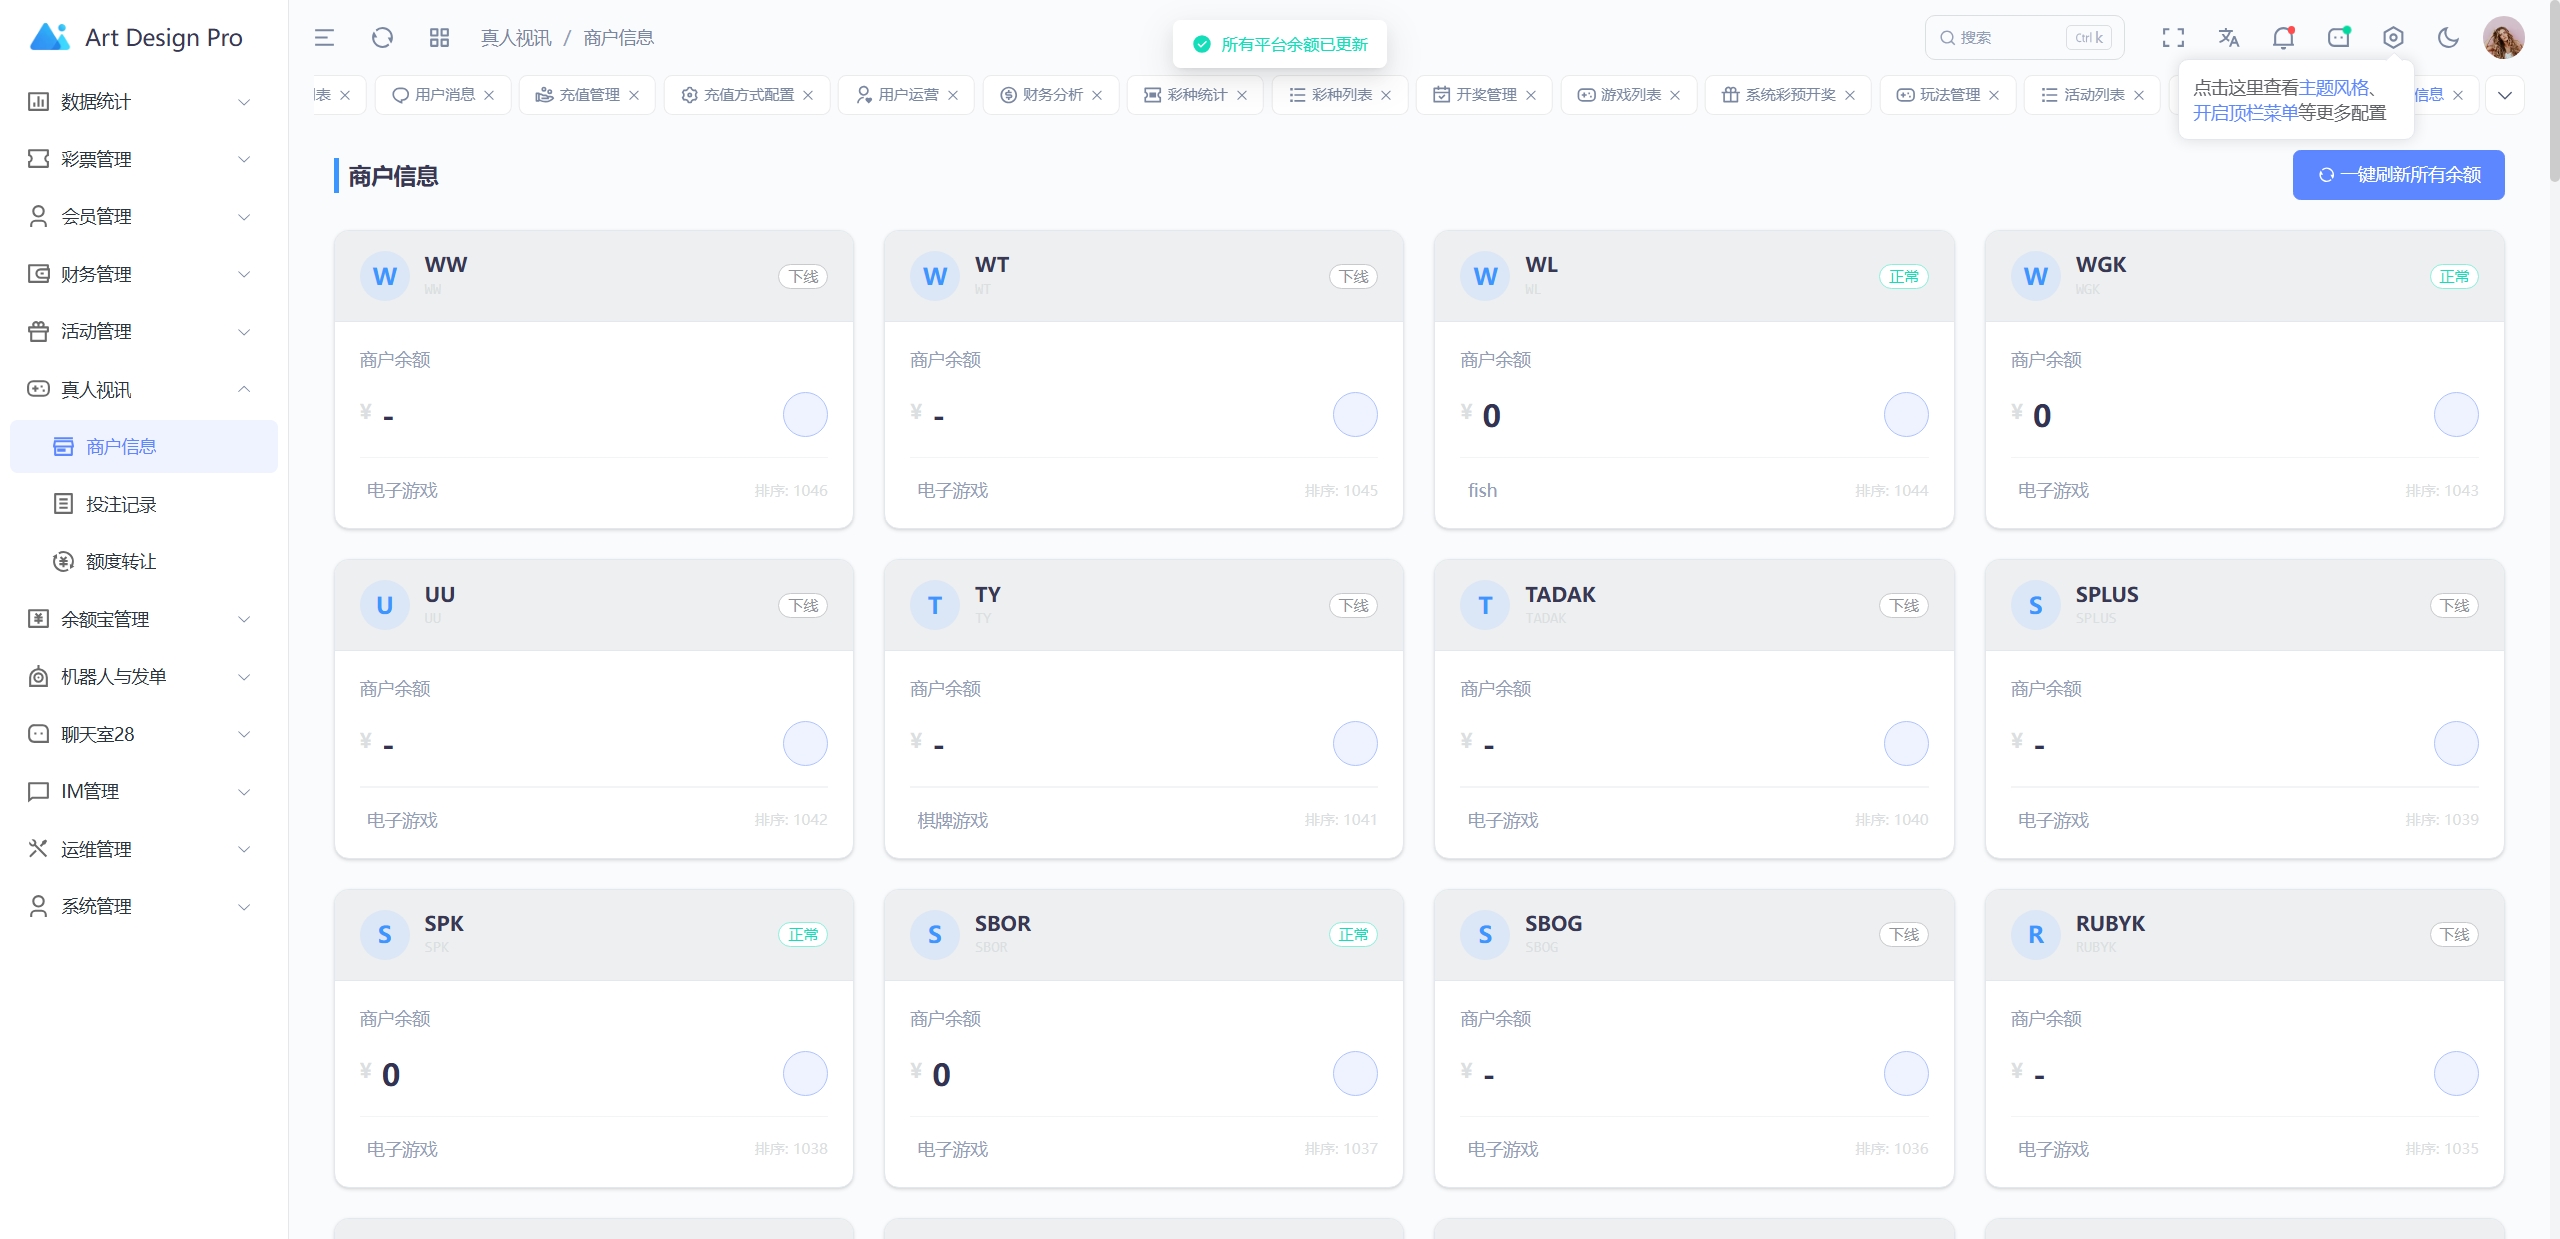Click the SPK merchant balance round button
2560x1239 pixels.
tap(805, 1074)
